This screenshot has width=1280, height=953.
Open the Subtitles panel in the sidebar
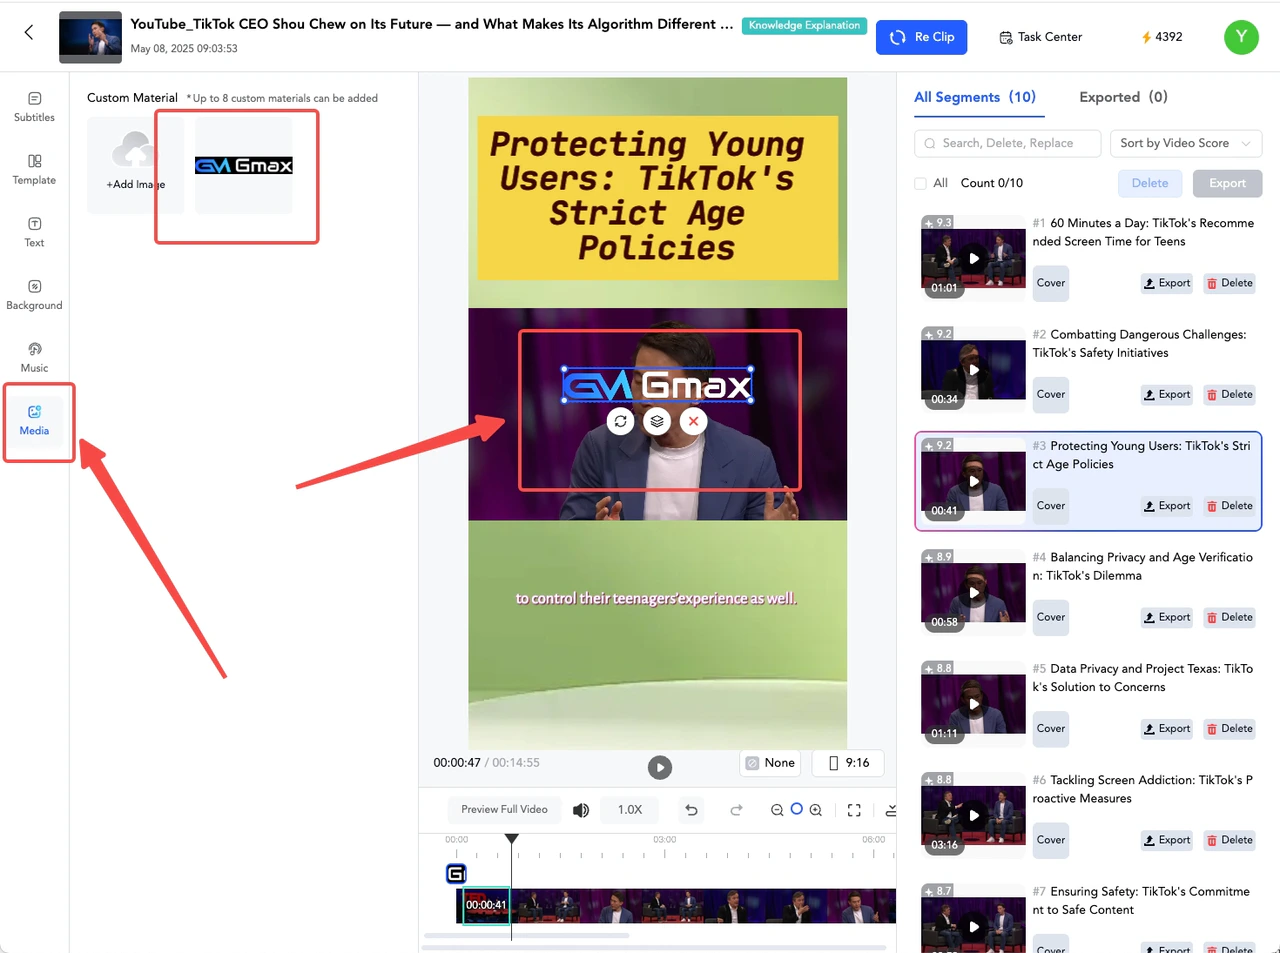[34, 107]
